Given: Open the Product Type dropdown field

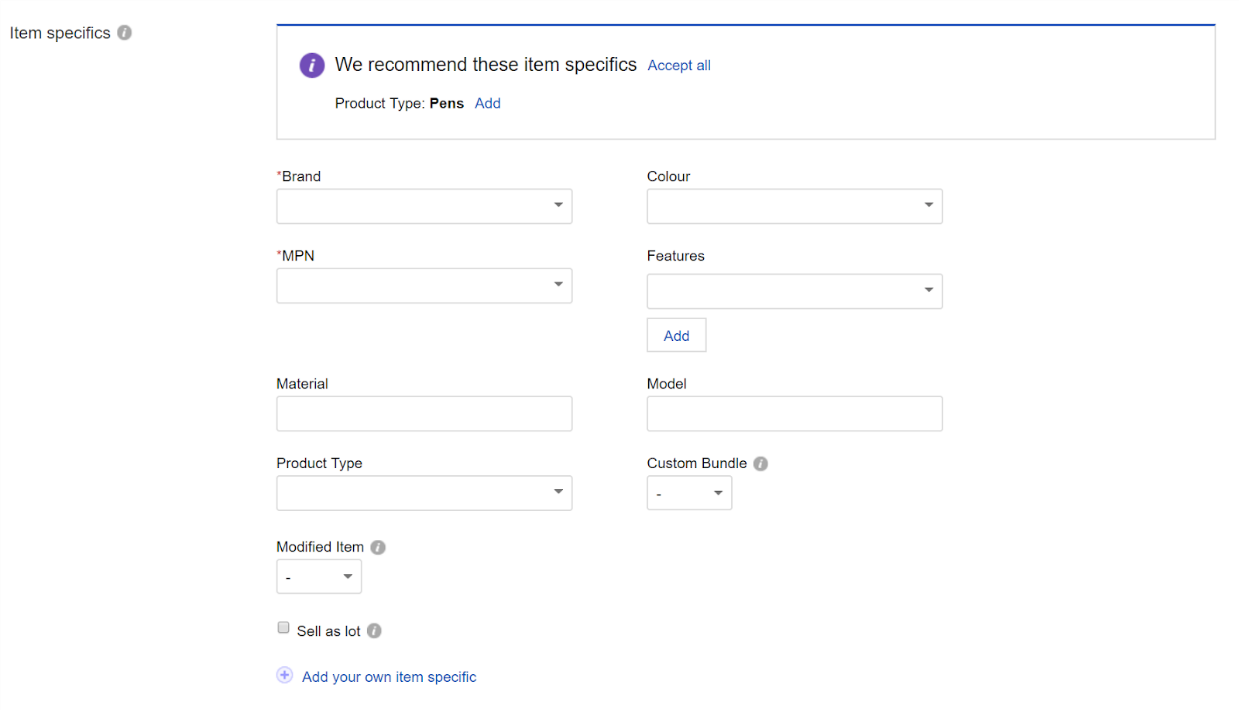Looking at the screenshot, I should pos(424,493).
